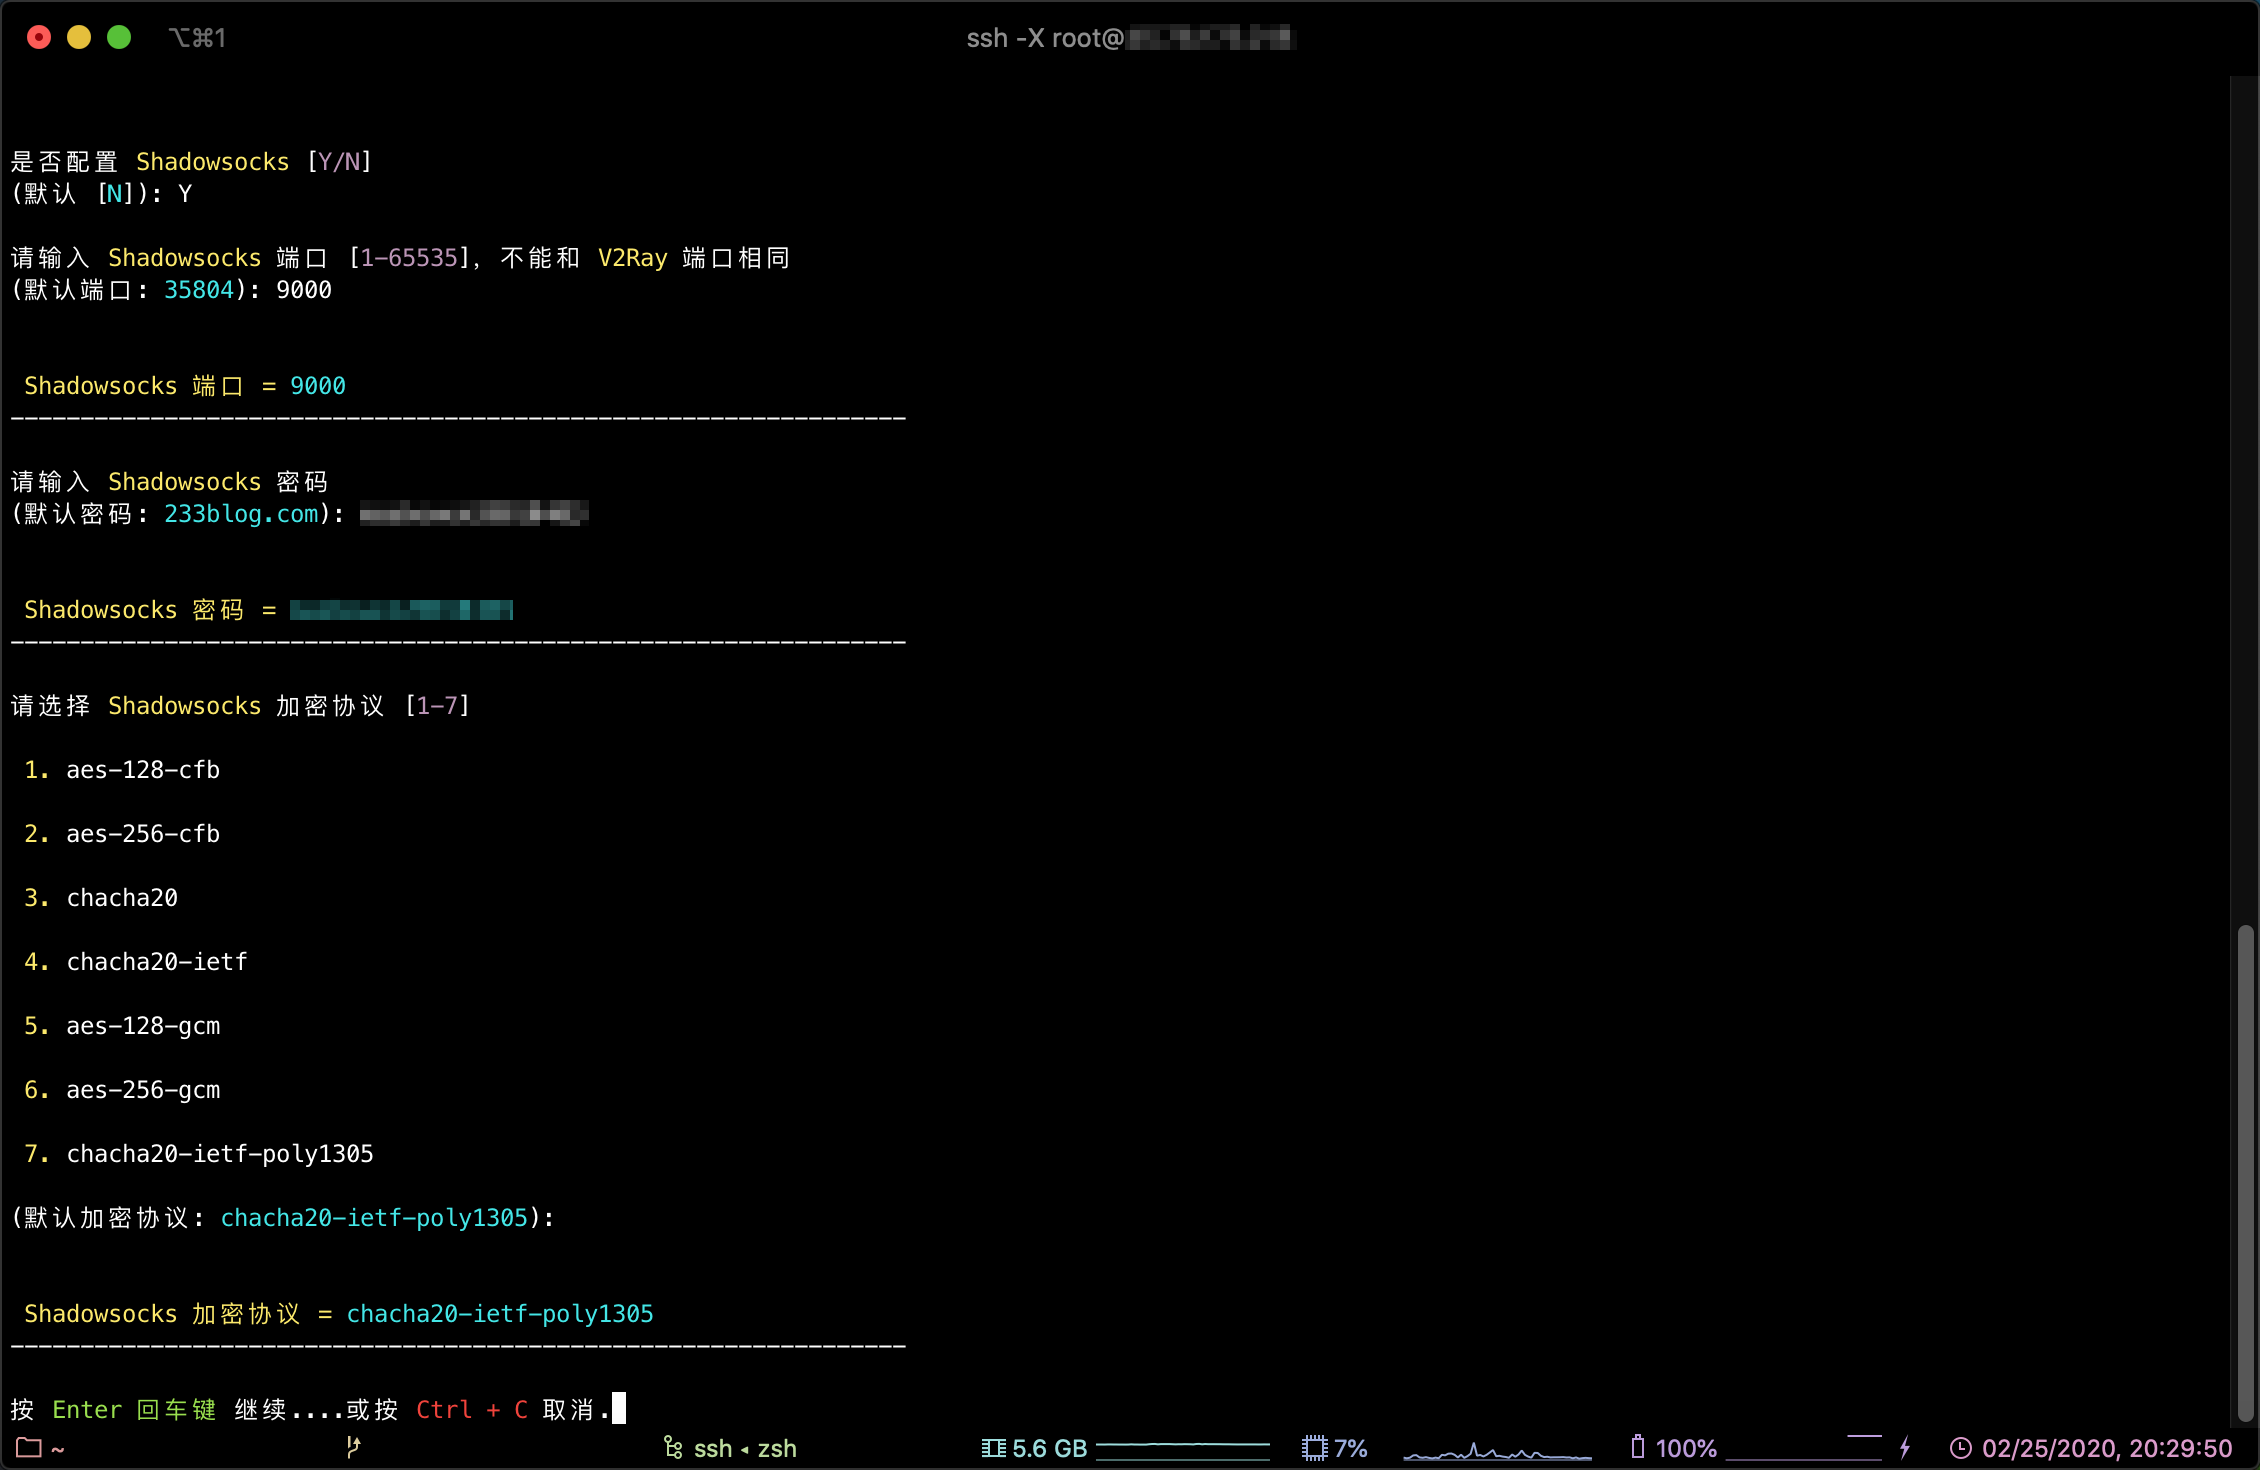Minimize window with the yellow button
Viewport: 2260px width, 1470px height.
(x=79, y=37)
